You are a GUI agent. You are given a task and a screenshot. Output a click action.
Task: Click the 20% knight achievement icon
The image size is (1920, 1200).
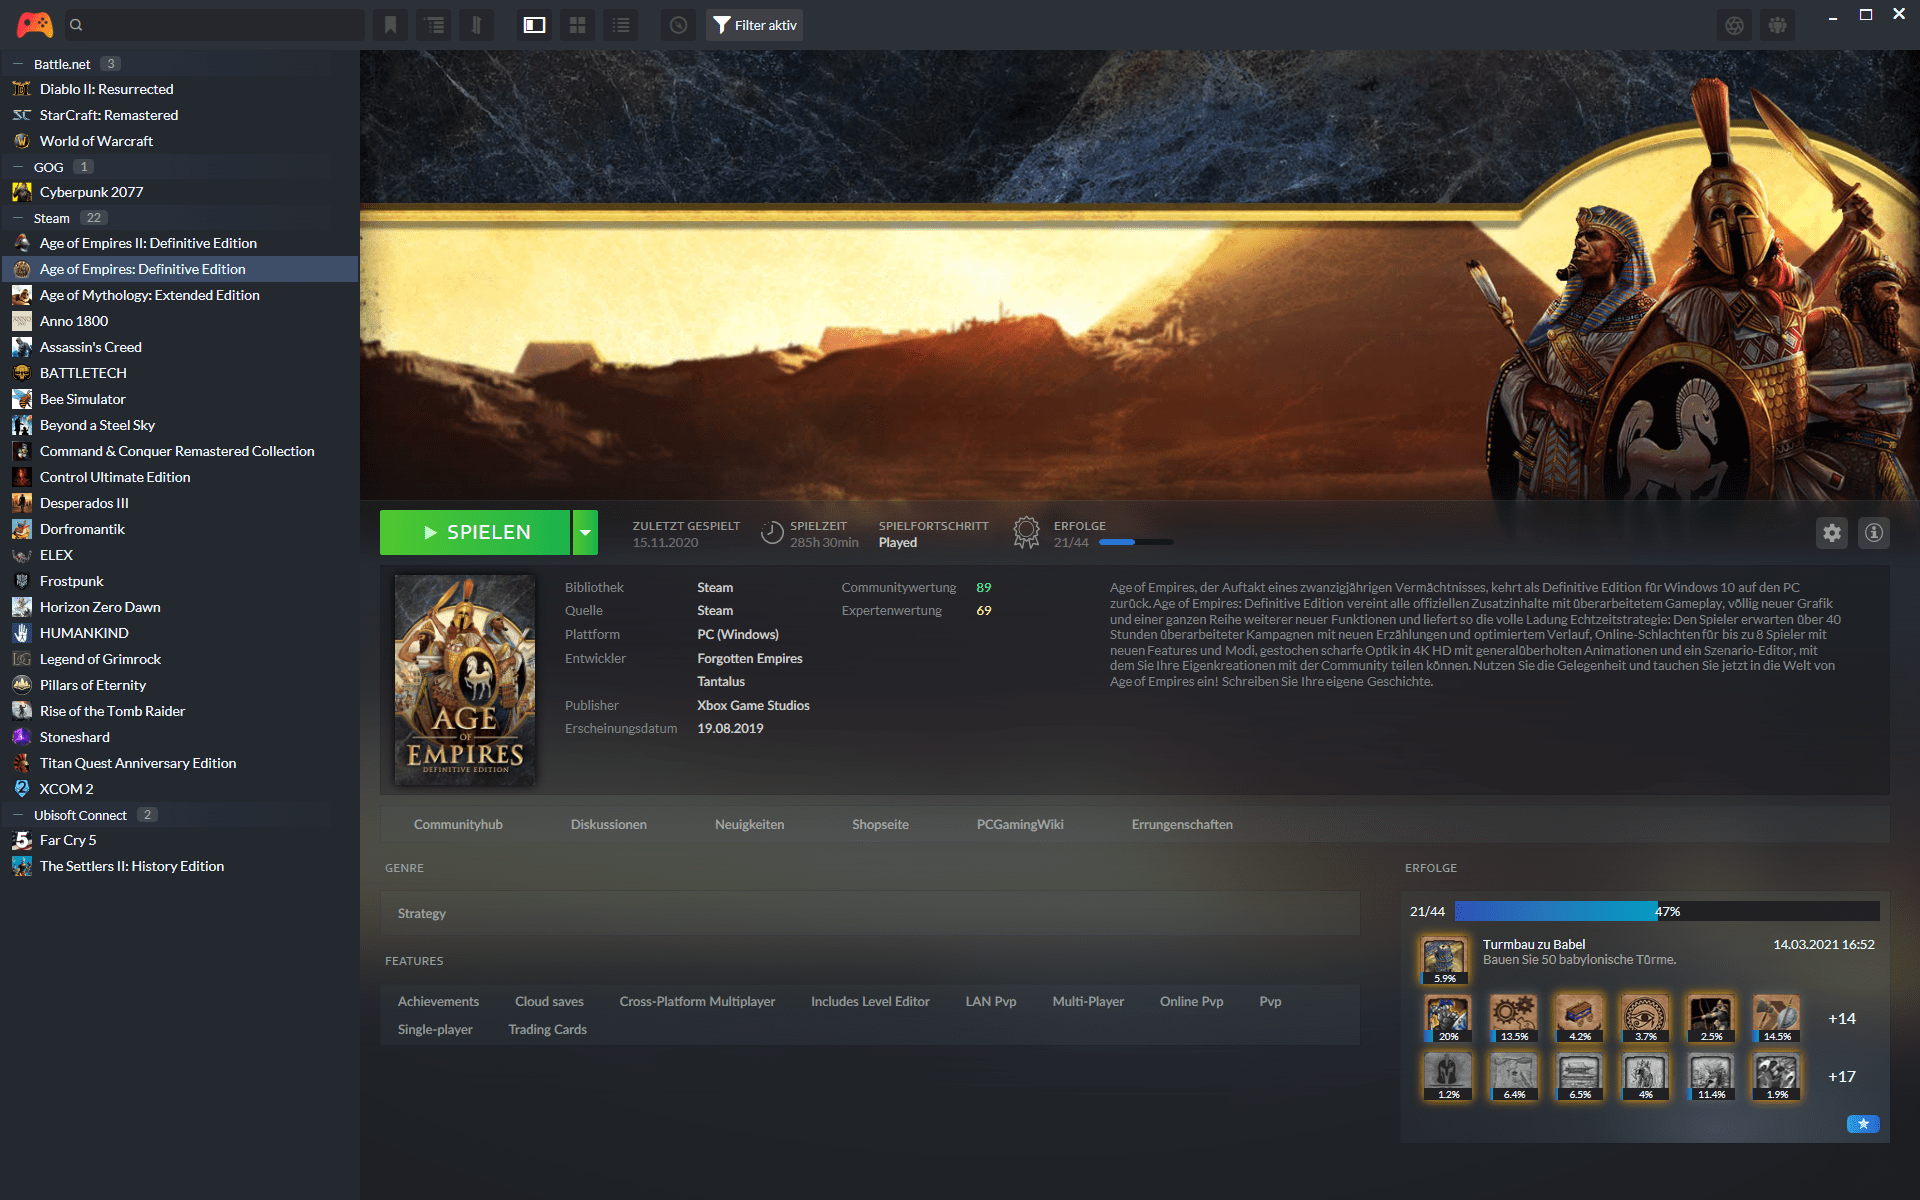1448,1018
